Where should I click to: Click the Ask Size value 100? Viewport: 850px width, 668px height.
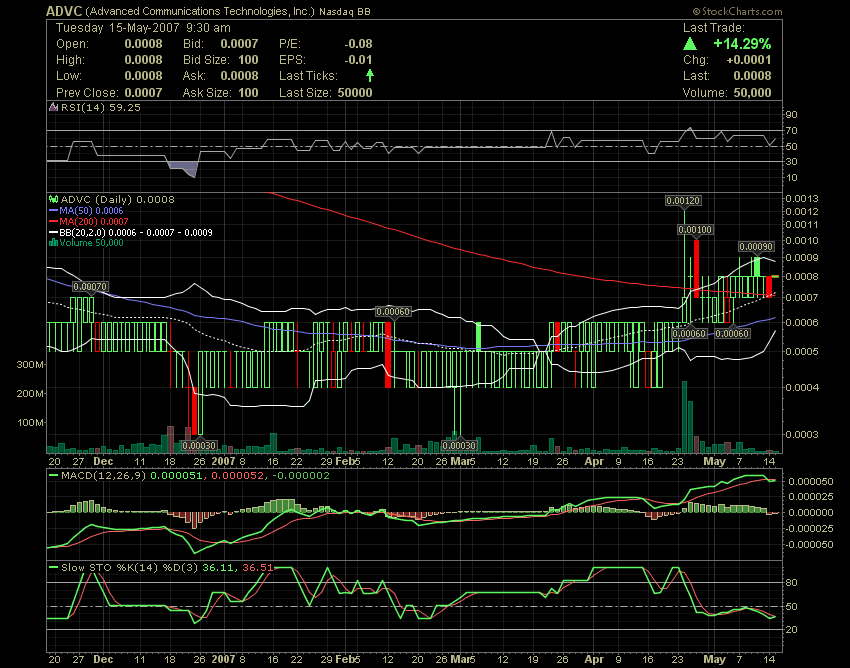coord(248,92)
